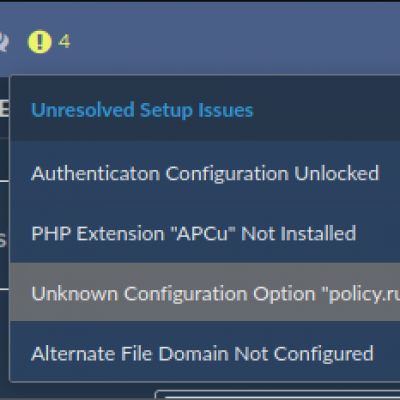Choose the APCu extension issue row

[205, 233]
